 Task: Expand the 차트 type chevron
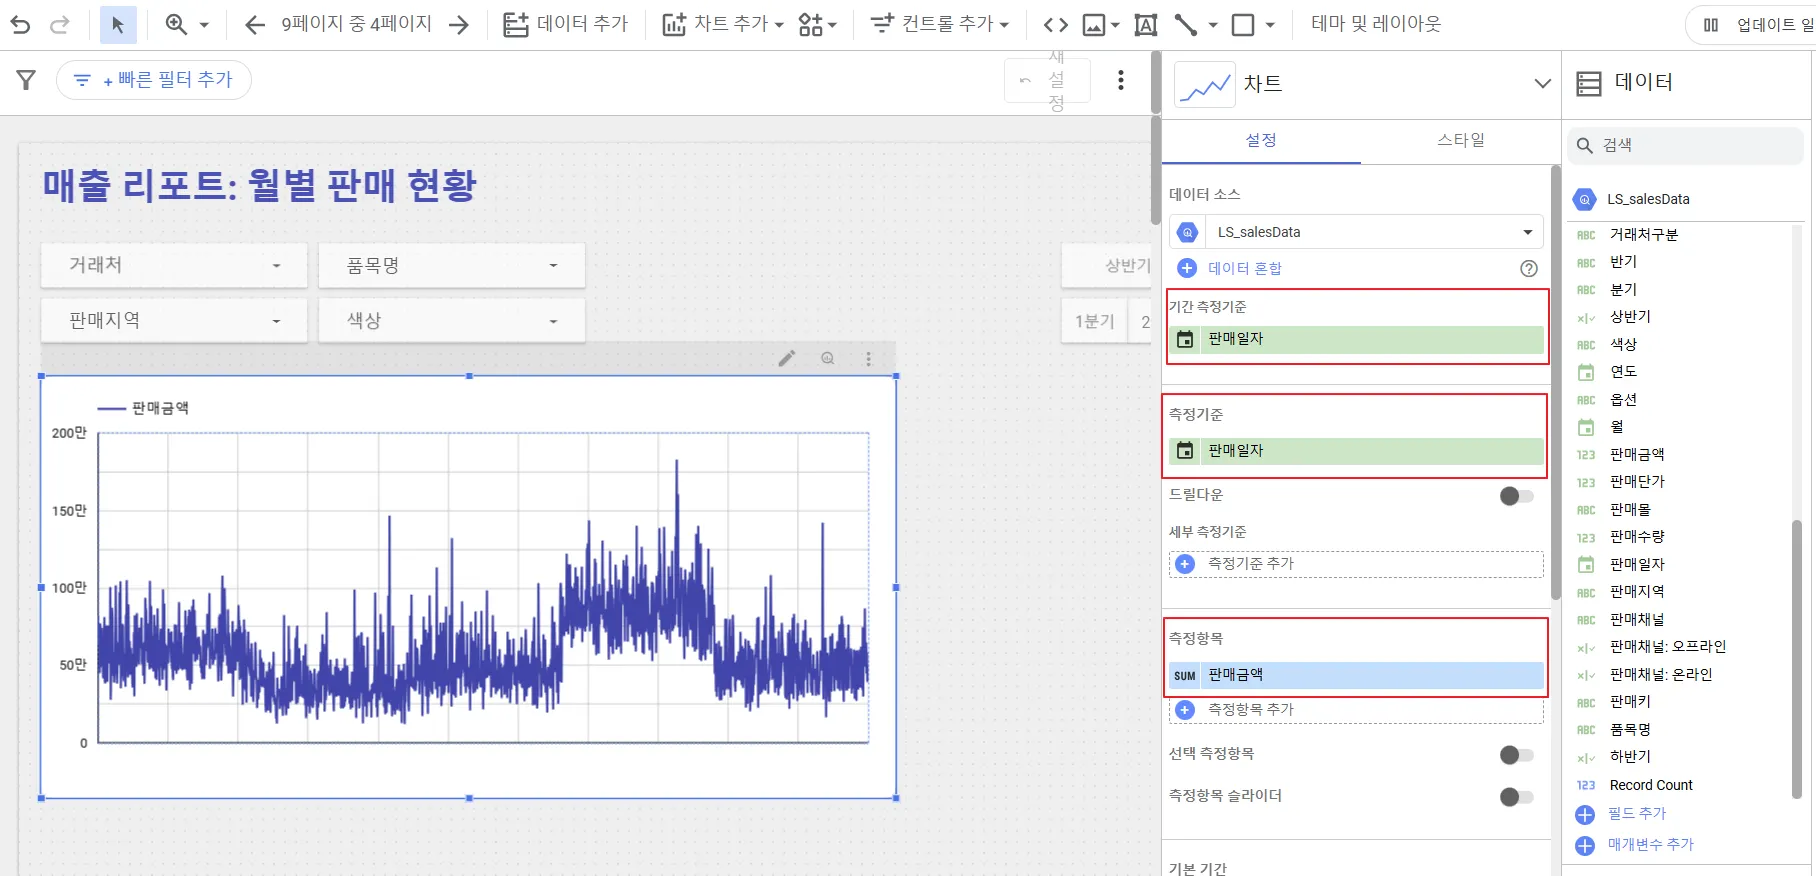click(1542, 83)
